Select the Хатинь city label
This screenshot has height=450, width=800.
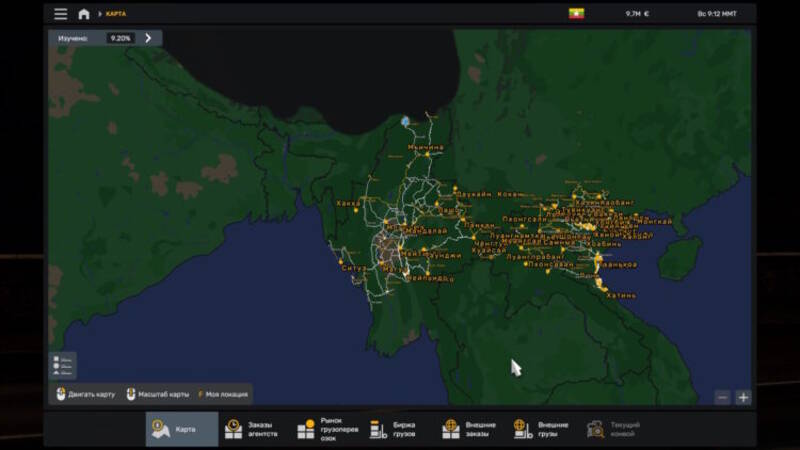point(621,295)
